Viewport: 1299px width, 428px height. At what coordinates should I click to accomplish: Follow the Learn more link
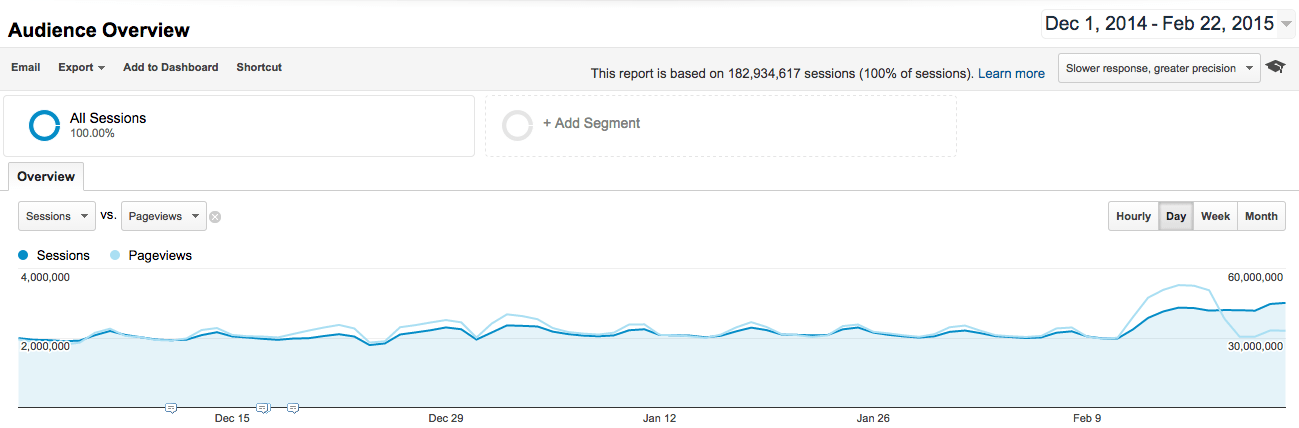tap(1011, 73)
